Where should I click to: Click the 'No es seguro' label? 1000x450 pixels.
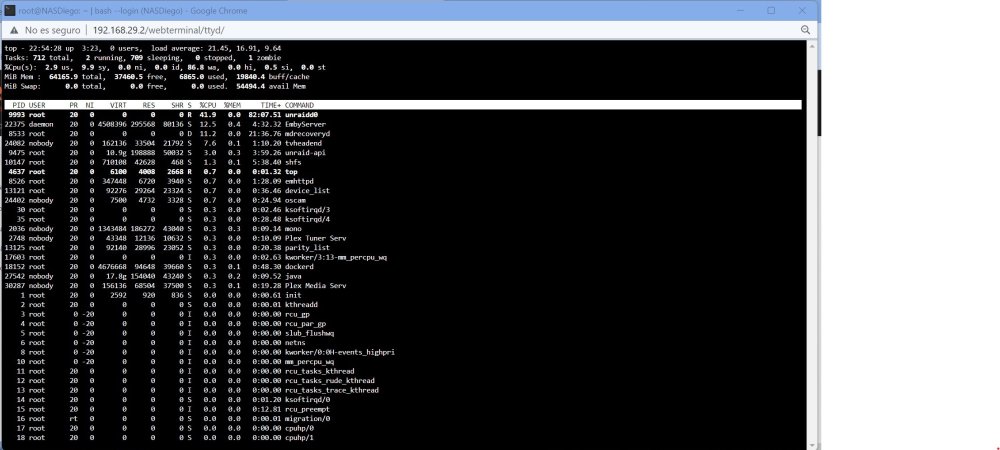52,30
